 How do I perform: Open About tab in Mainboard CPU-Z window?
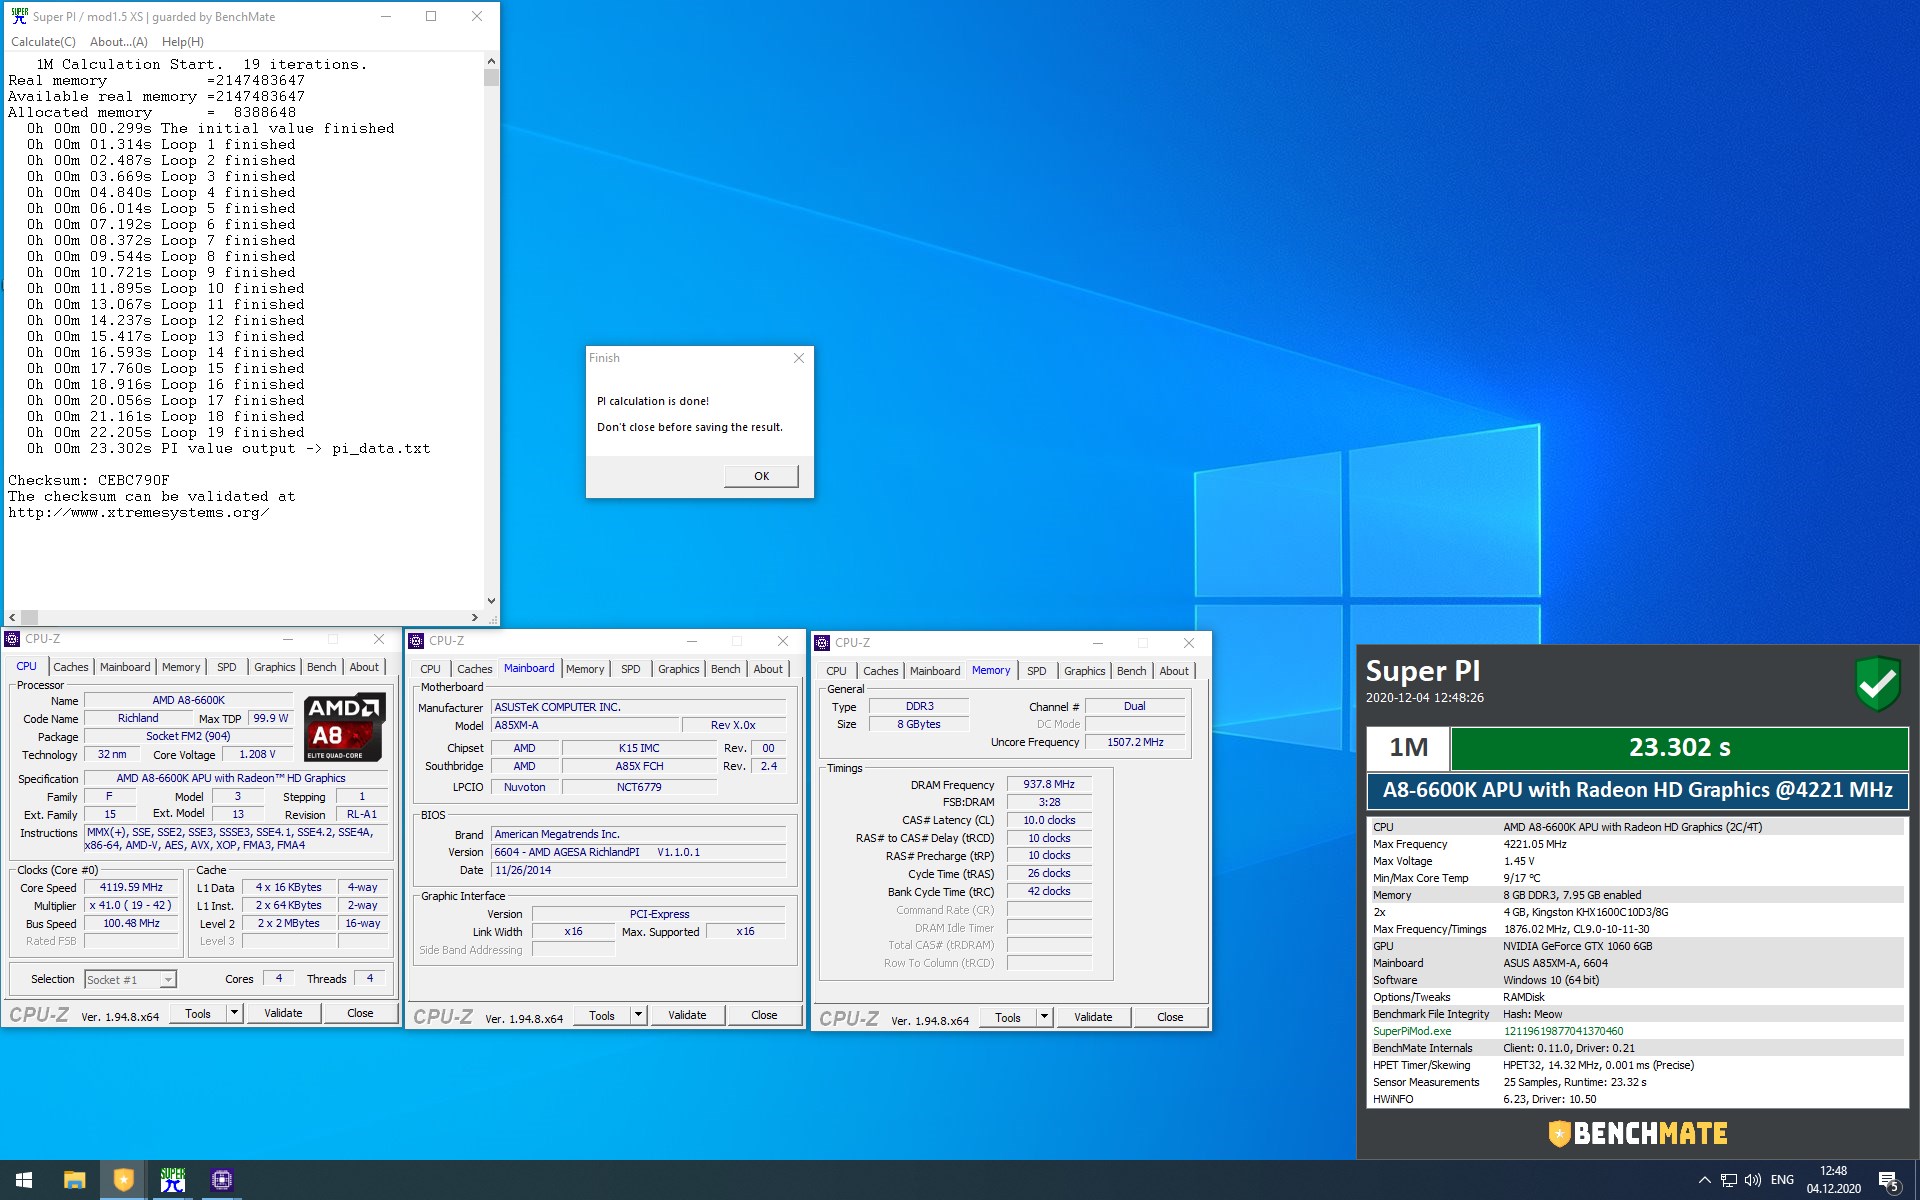[x=768, y=669]
